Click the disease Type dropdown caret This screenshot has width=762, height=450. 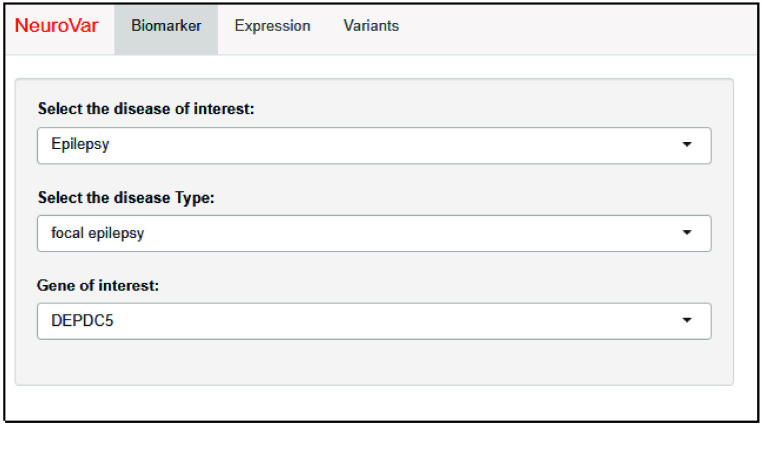[x=687, y=233]
